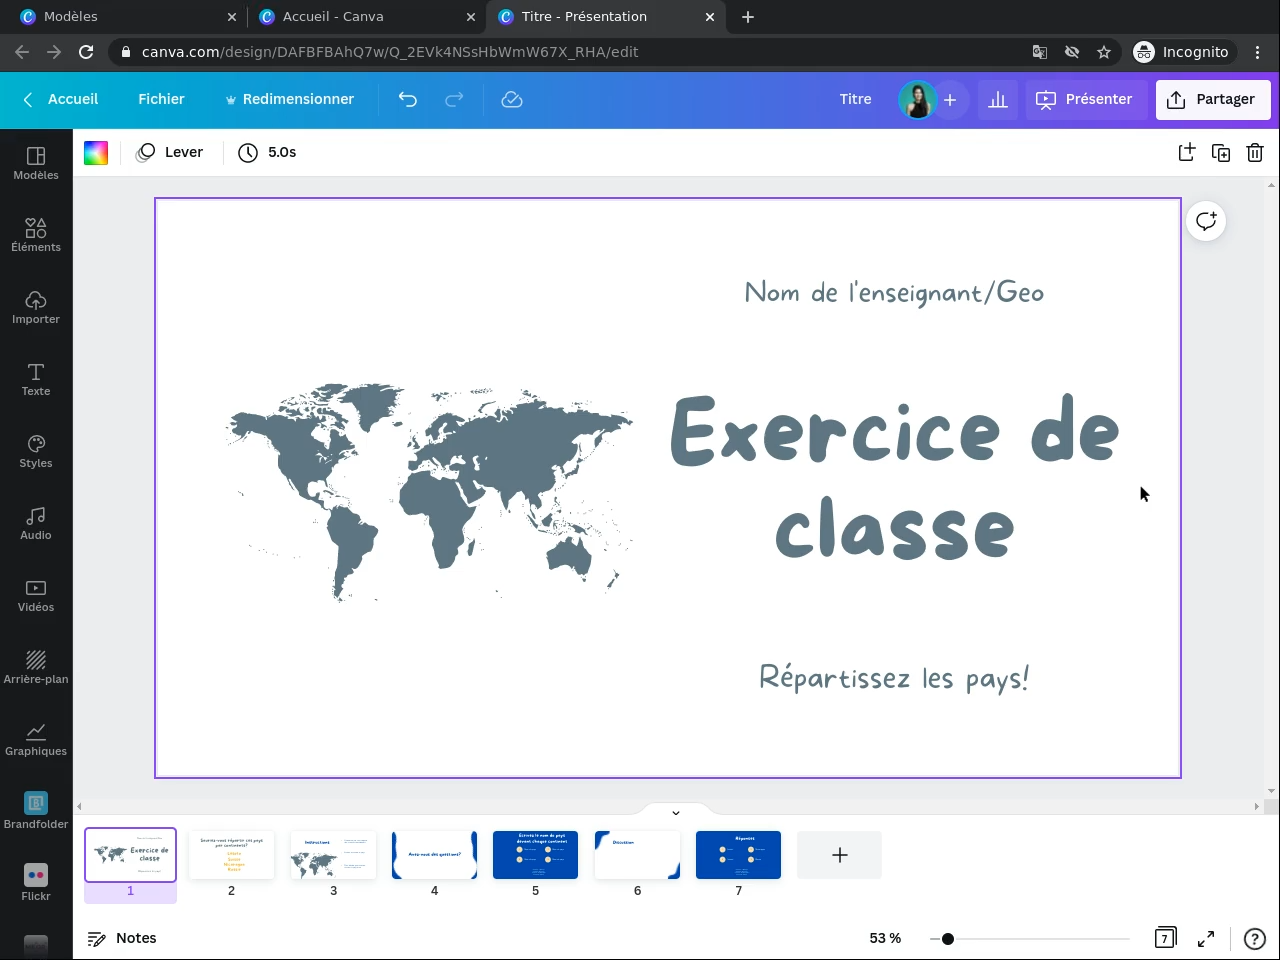1280x960 pixels.
Task: Open the Fichier menu
Action: pyautogui.click(x=161, y=99)
